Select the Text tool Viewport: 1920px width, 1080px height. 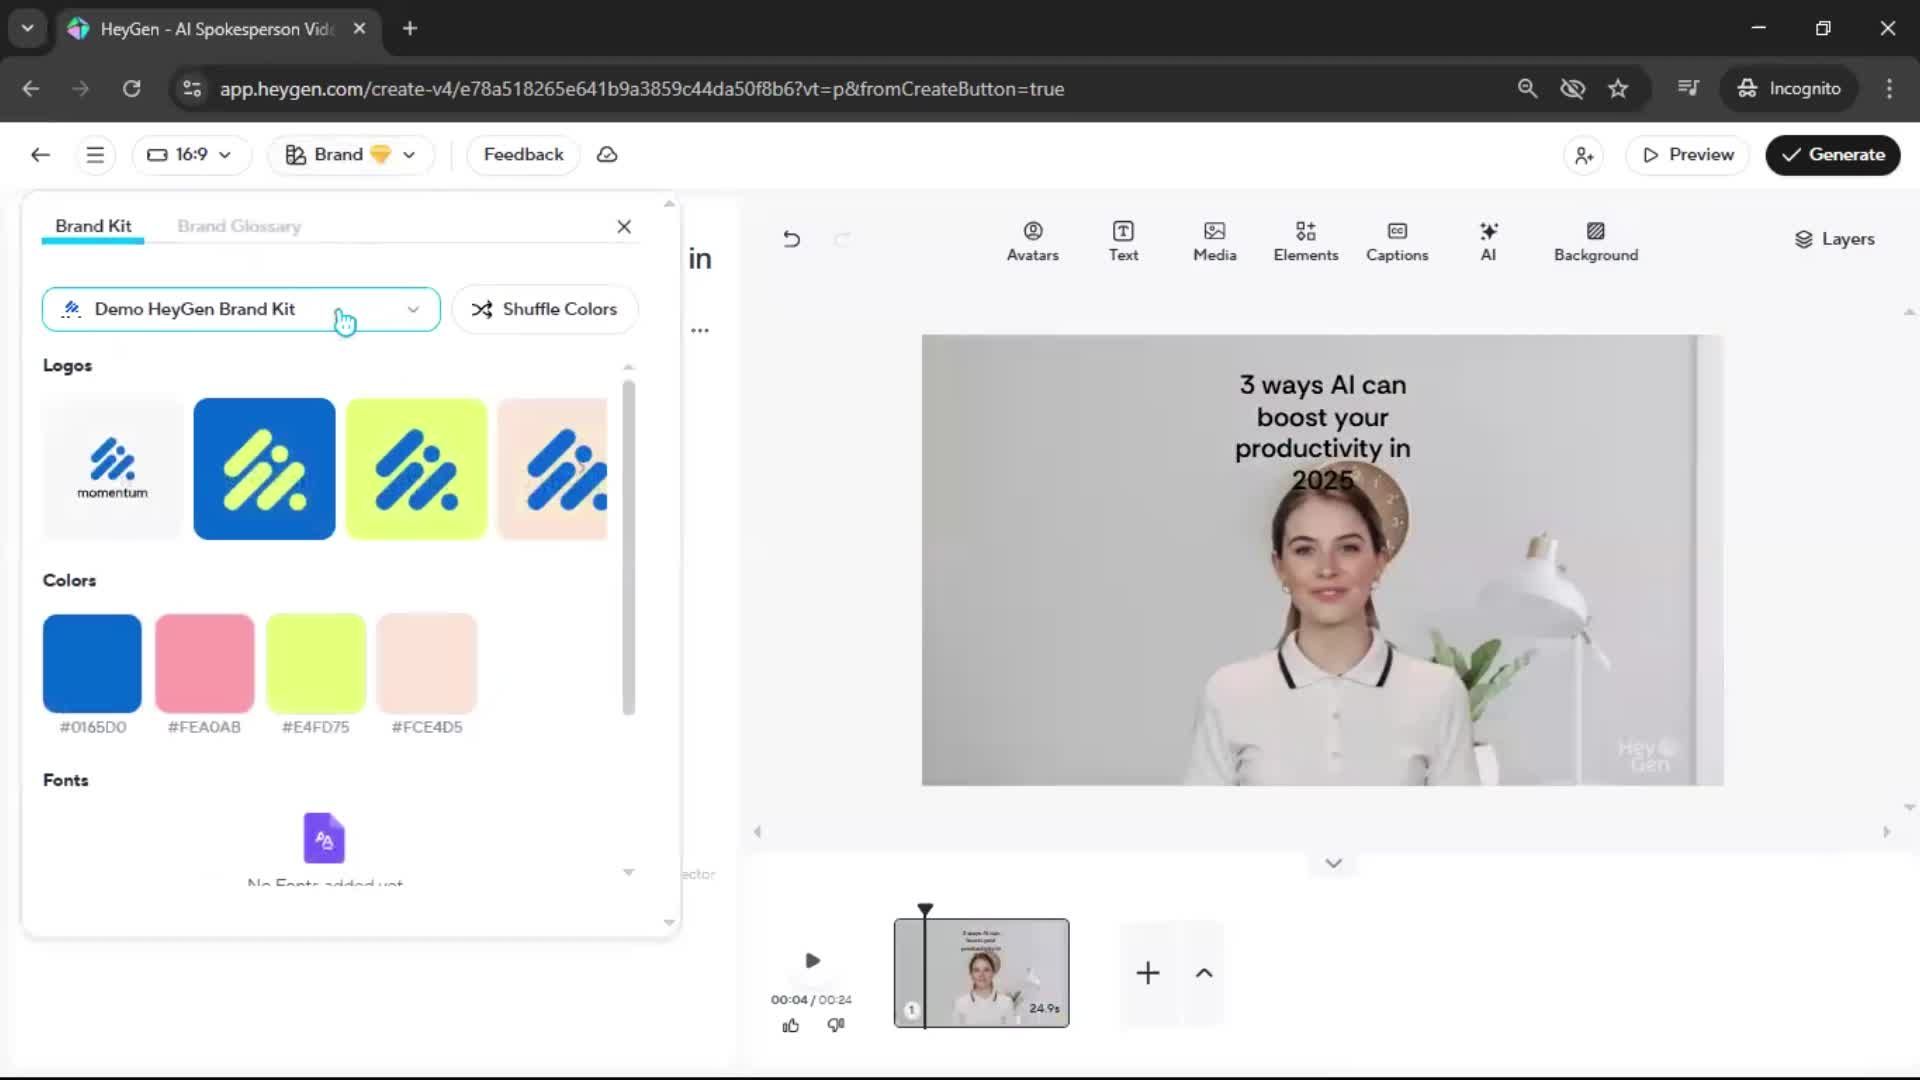(x=1123, y=241)
